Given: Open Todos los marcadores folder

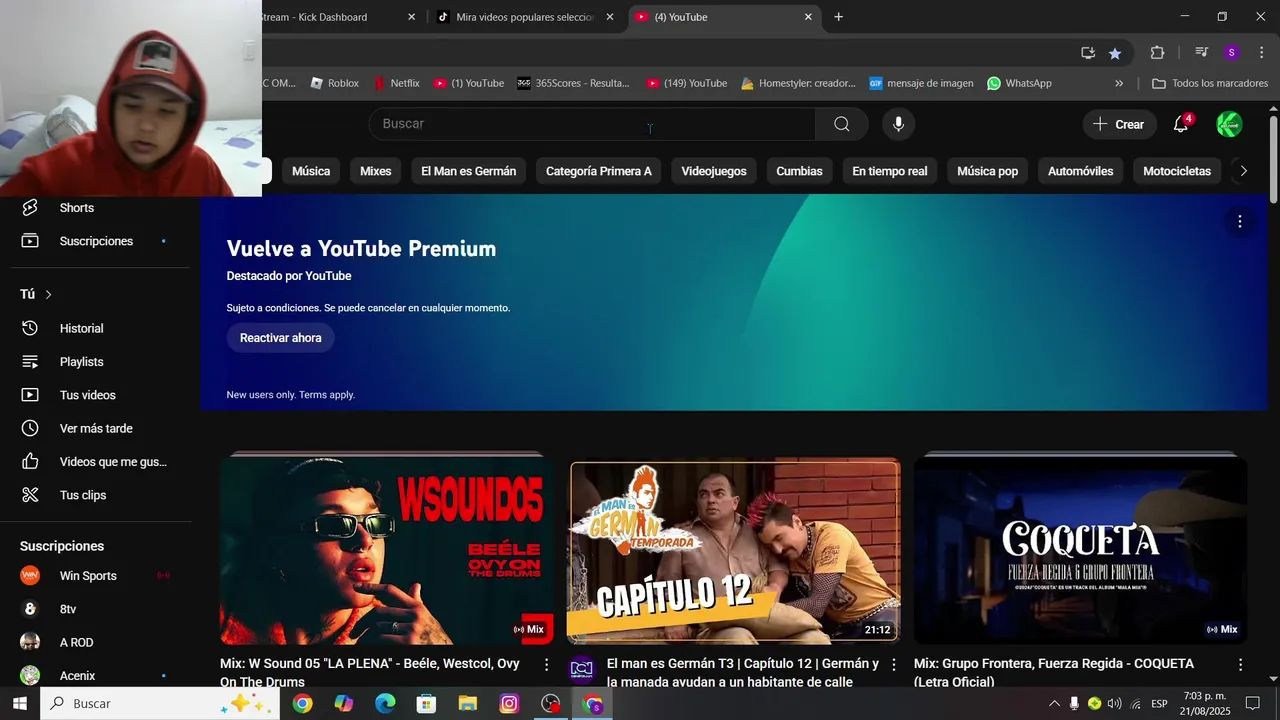Looking at the screenshot, I should 1210,84.
